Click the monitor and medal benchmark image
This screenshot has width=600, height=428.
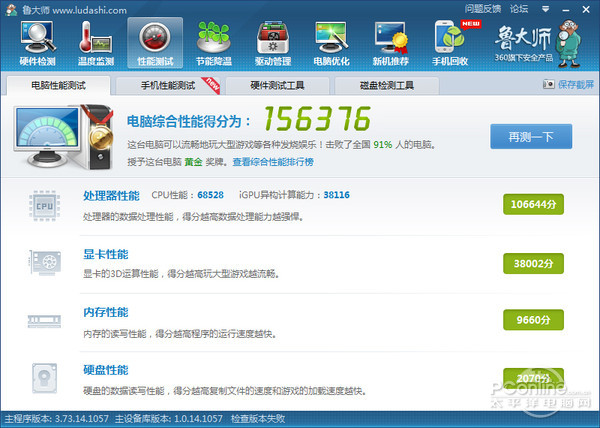[x=64, y=137]
